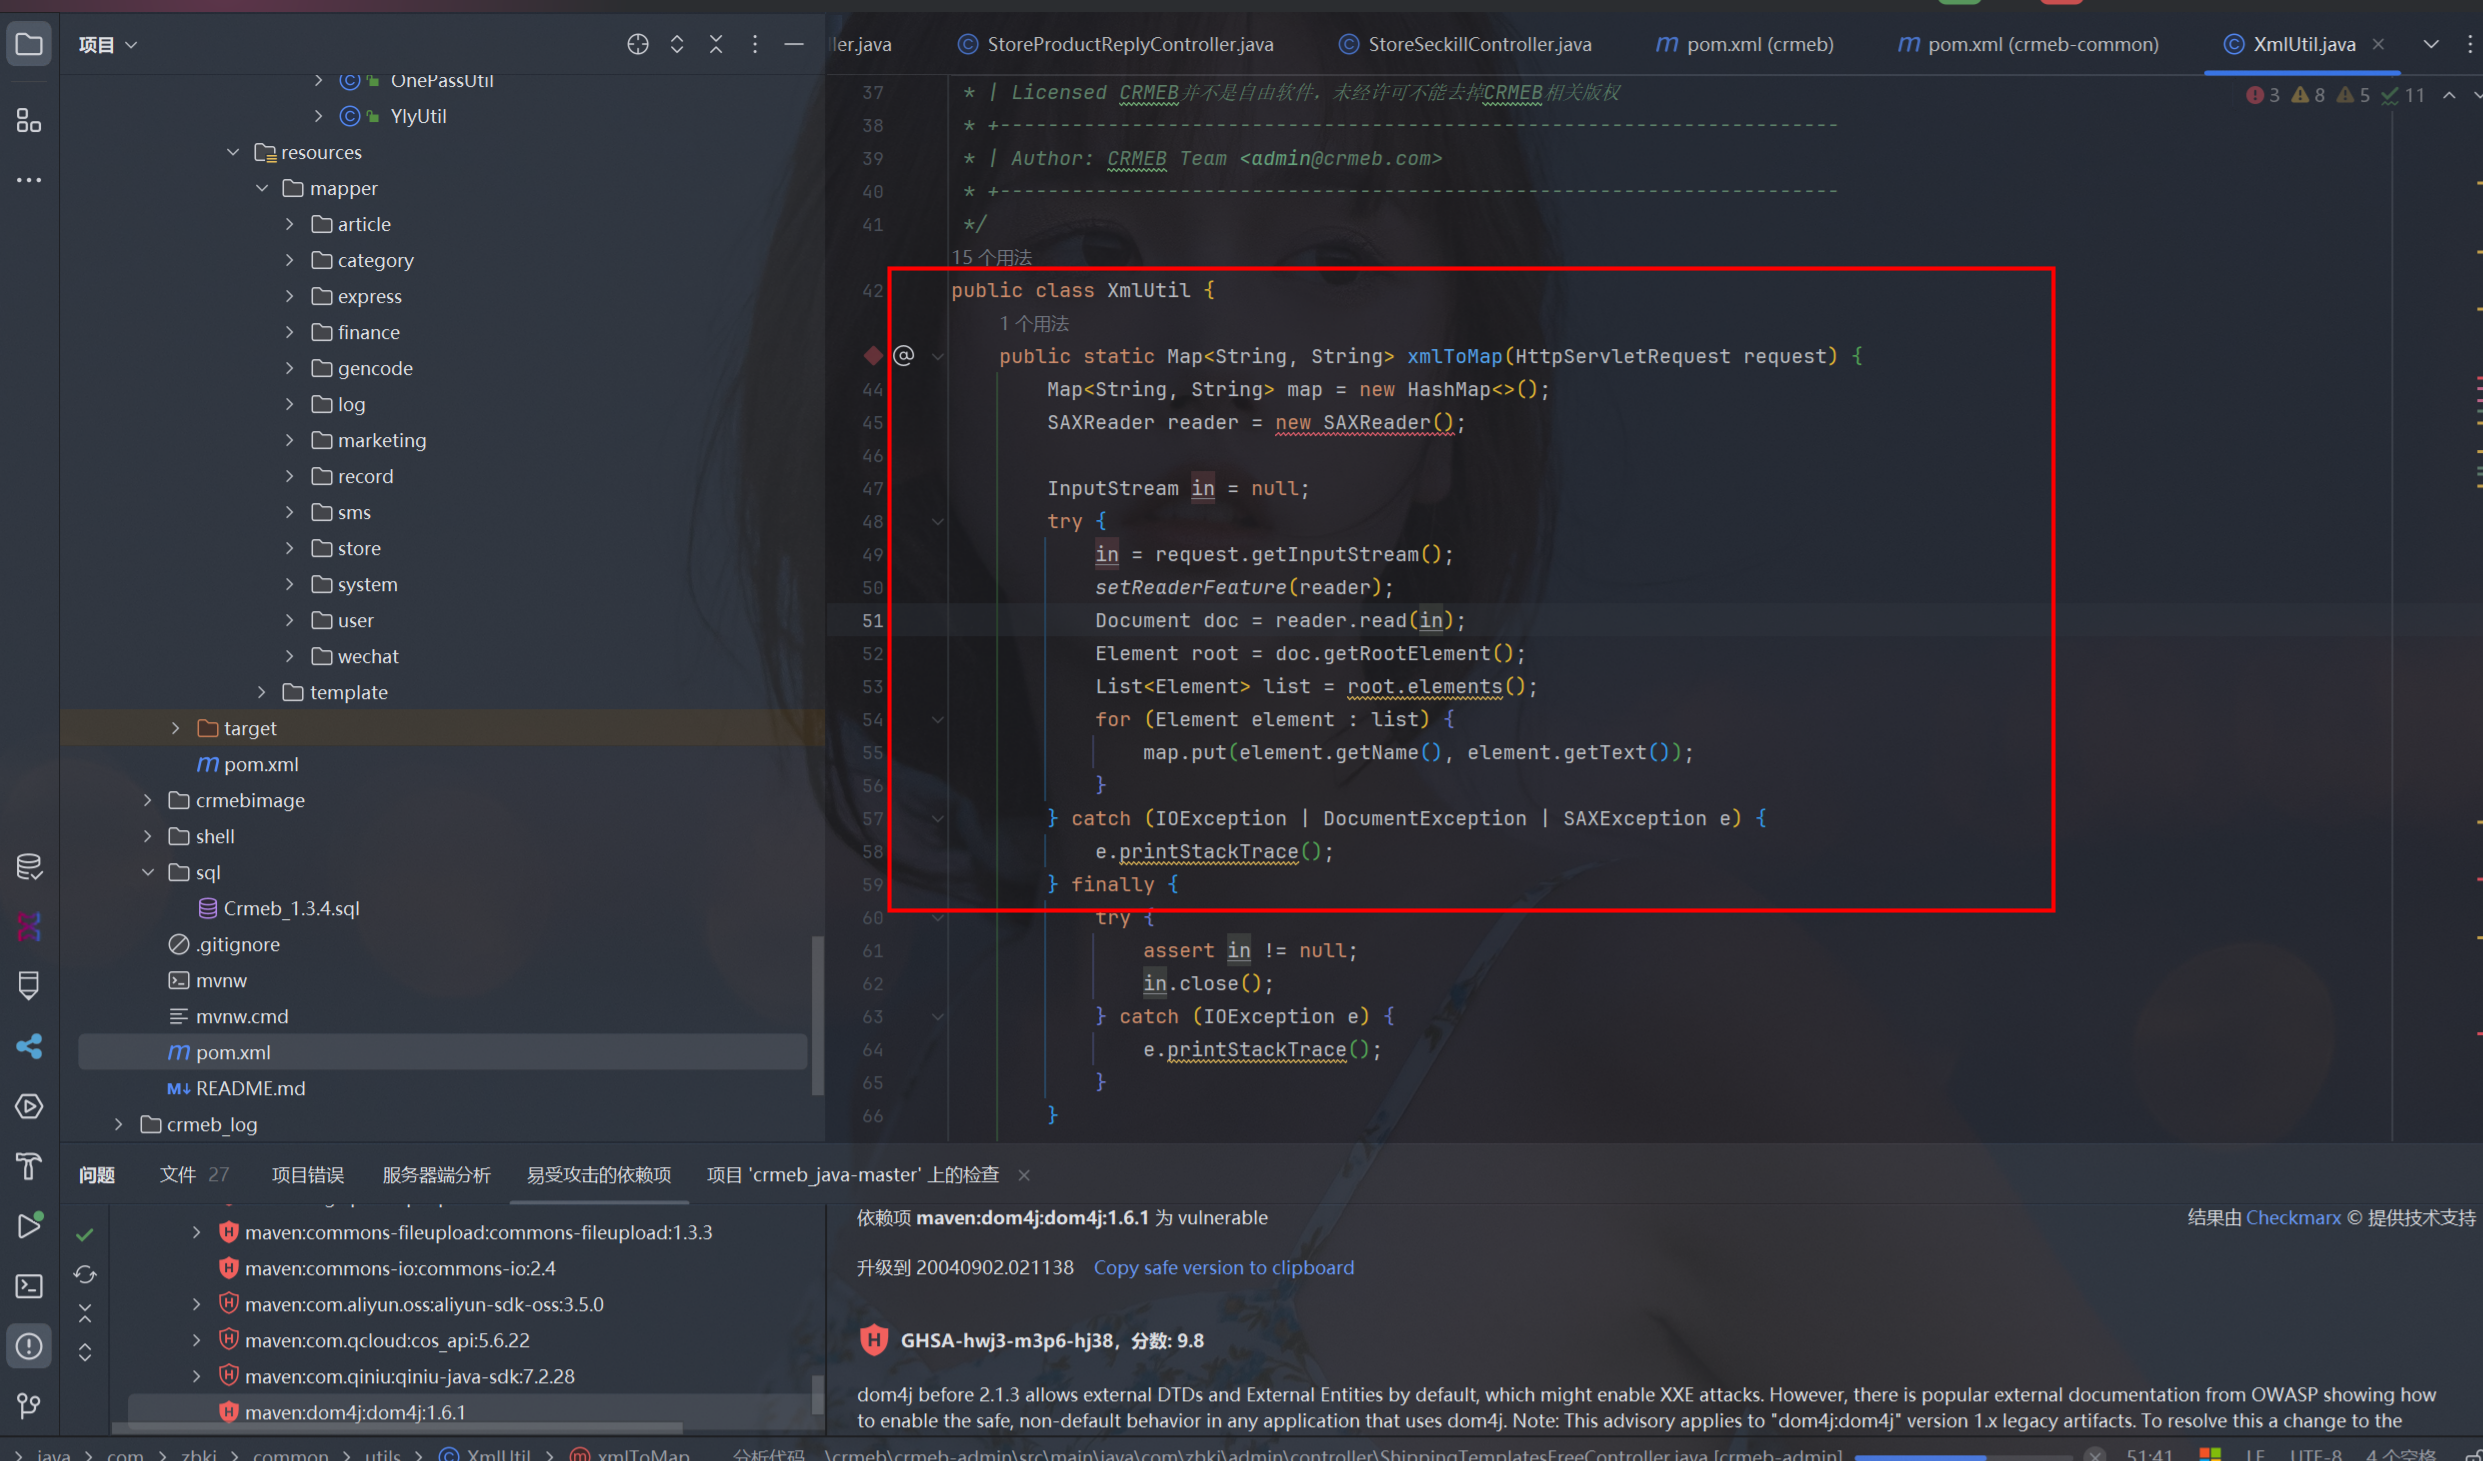
Task: Toggle breakpoint at xmlToMap method line
Action: [x=873, y=356]
